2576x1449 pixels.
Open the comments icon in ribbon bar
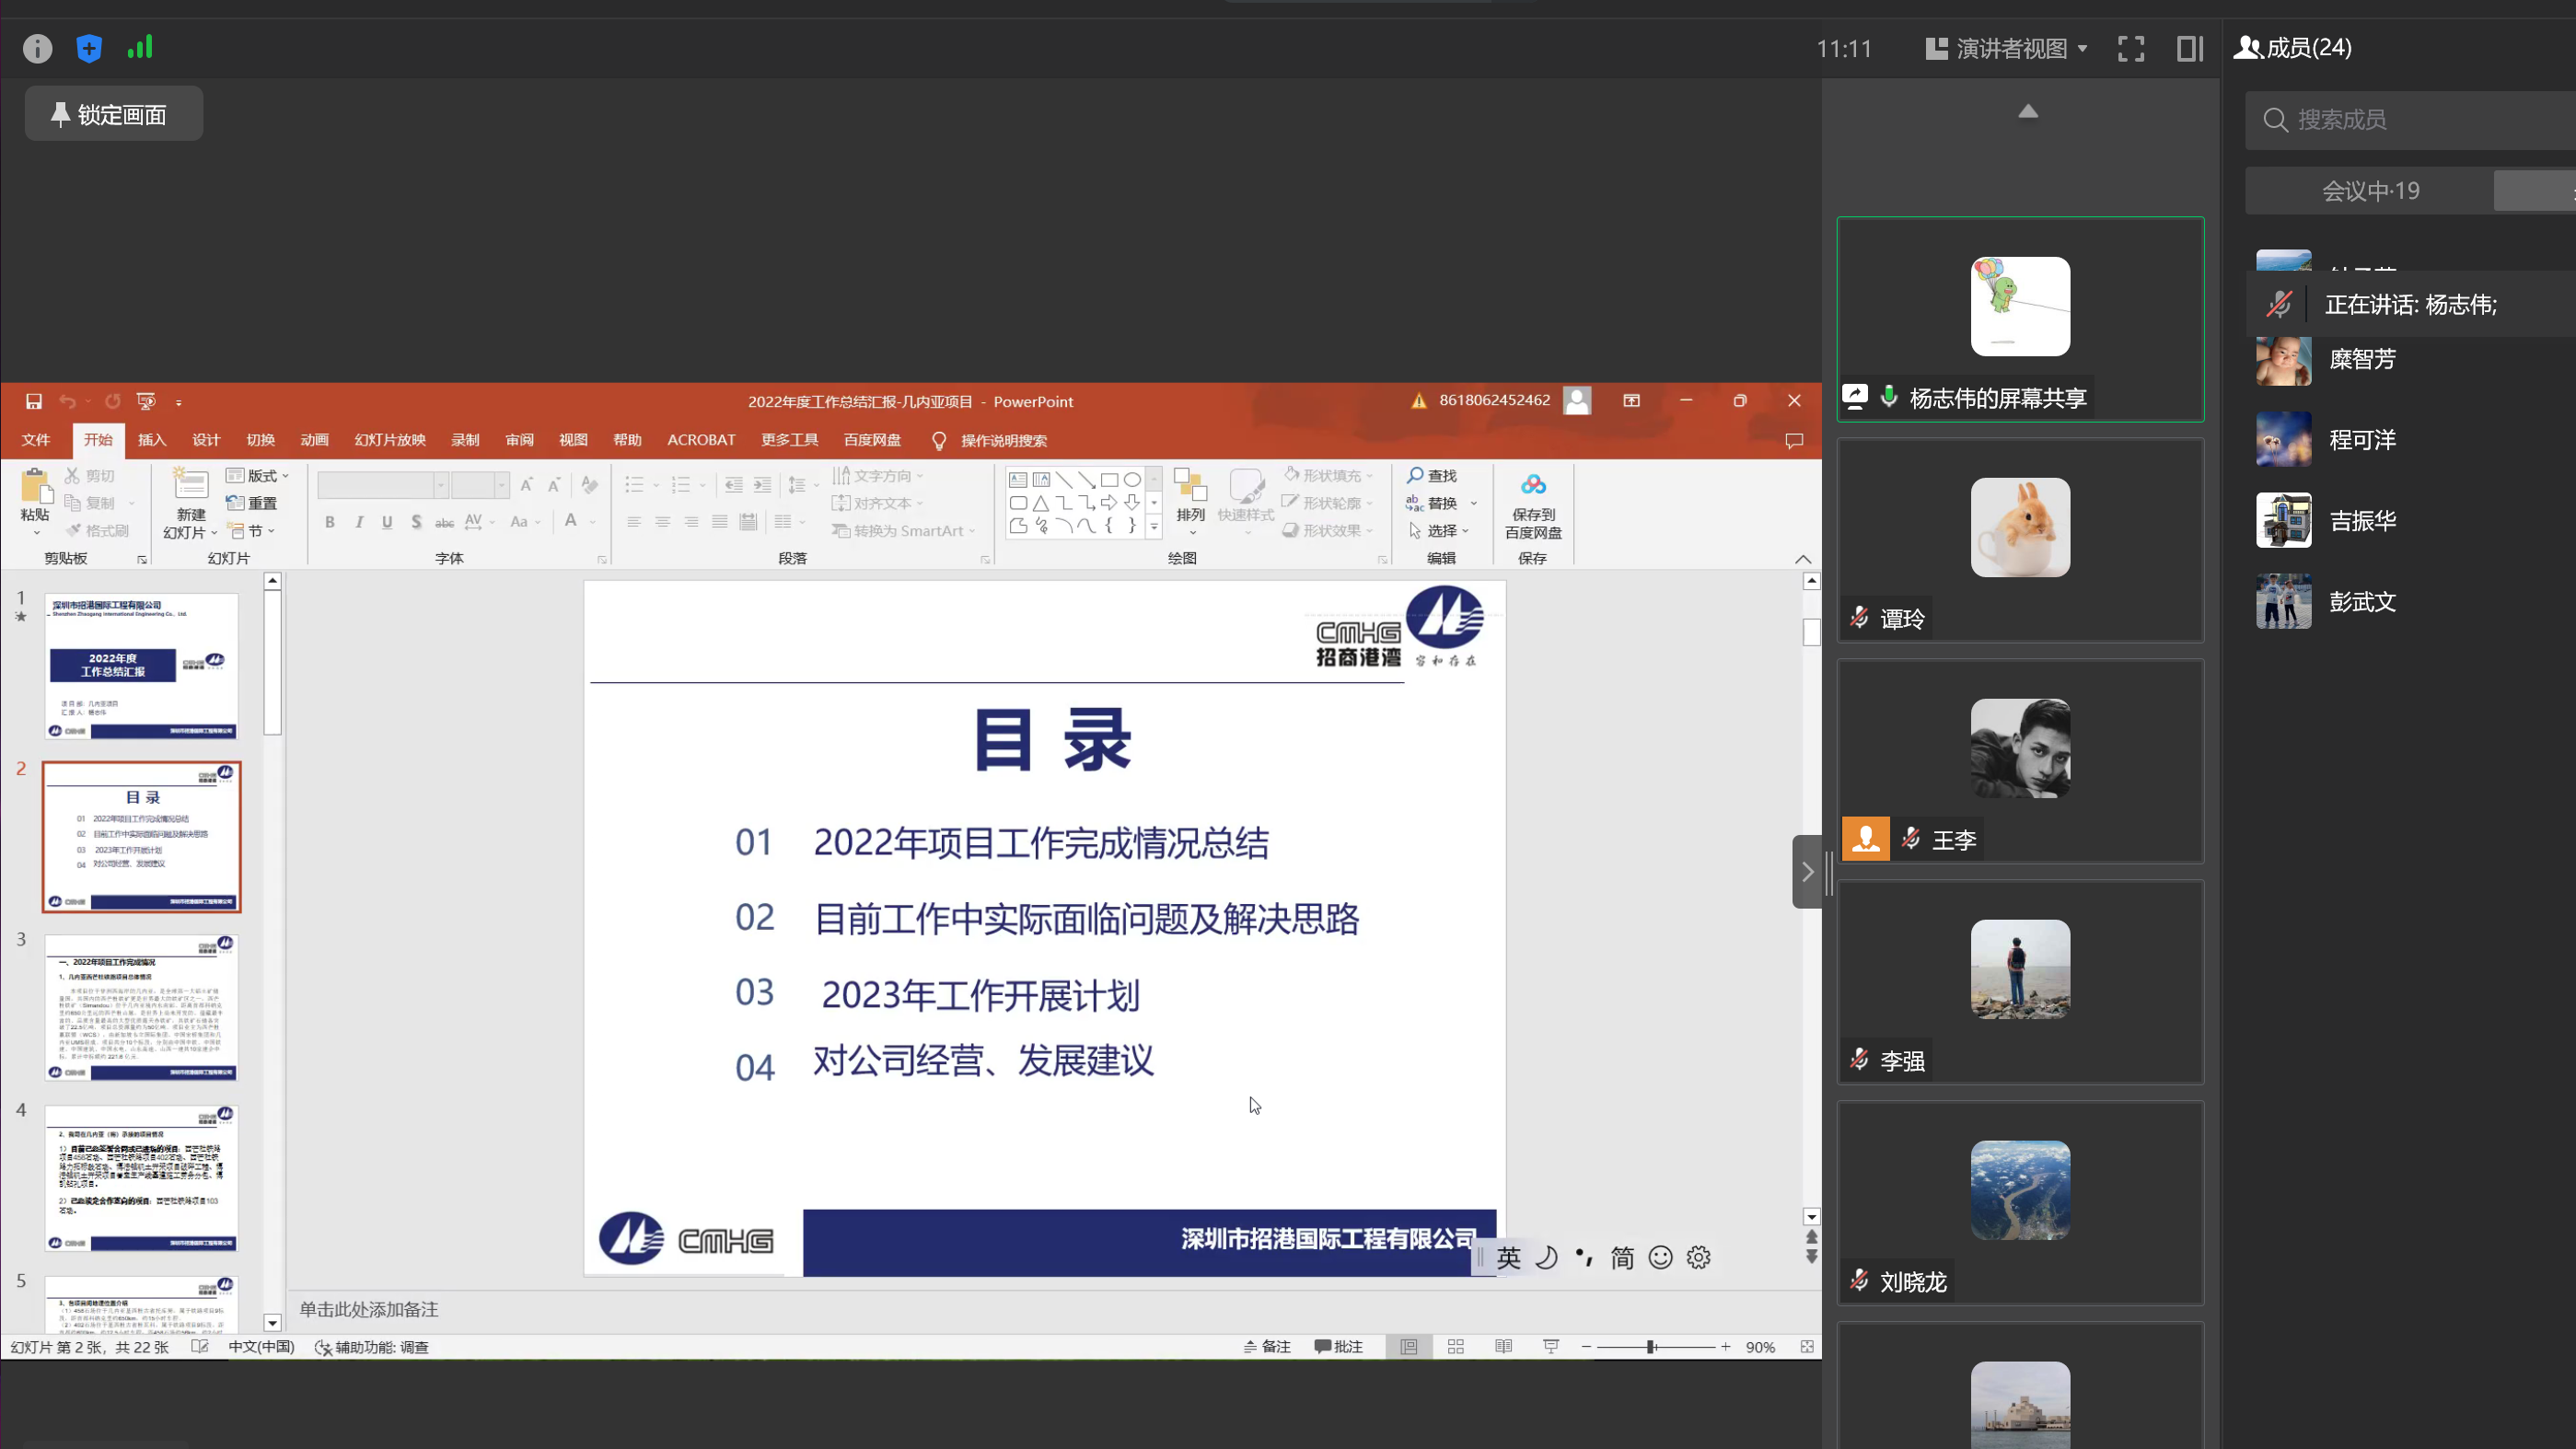(1794, 440)
